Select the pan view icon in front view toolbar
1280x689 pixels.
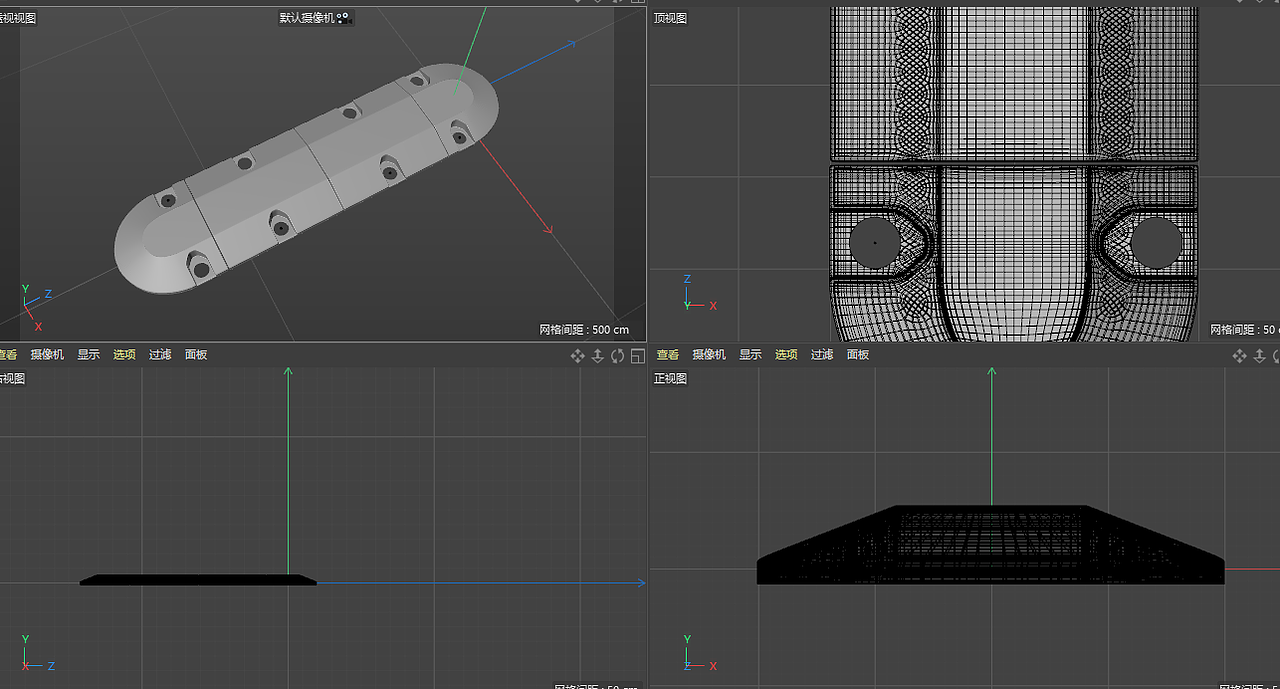1240,356
